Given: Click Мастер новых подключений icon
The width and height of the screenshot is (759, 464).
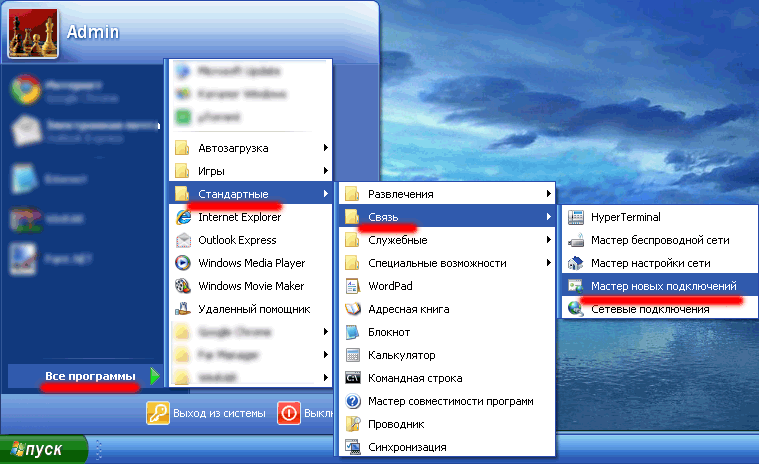Looking at the screenshot, I should [576, 286].
